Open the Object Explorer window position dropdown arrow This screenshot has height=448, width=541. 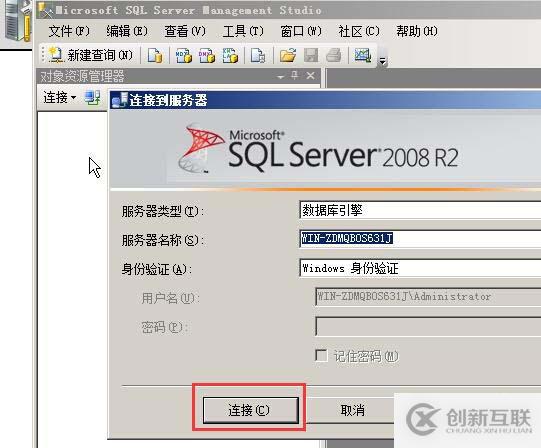pyautogui.click(x=281, y=77)
